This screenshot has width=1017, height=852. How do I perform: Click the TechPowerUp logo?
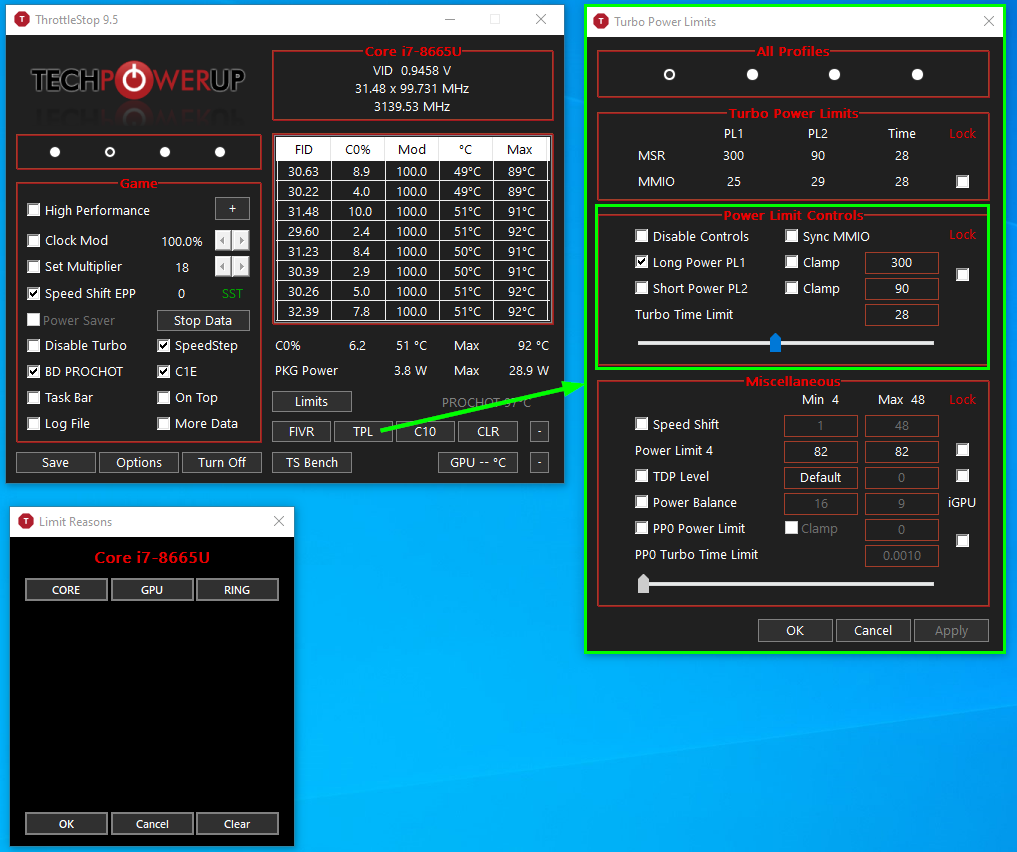click(138, 80)
